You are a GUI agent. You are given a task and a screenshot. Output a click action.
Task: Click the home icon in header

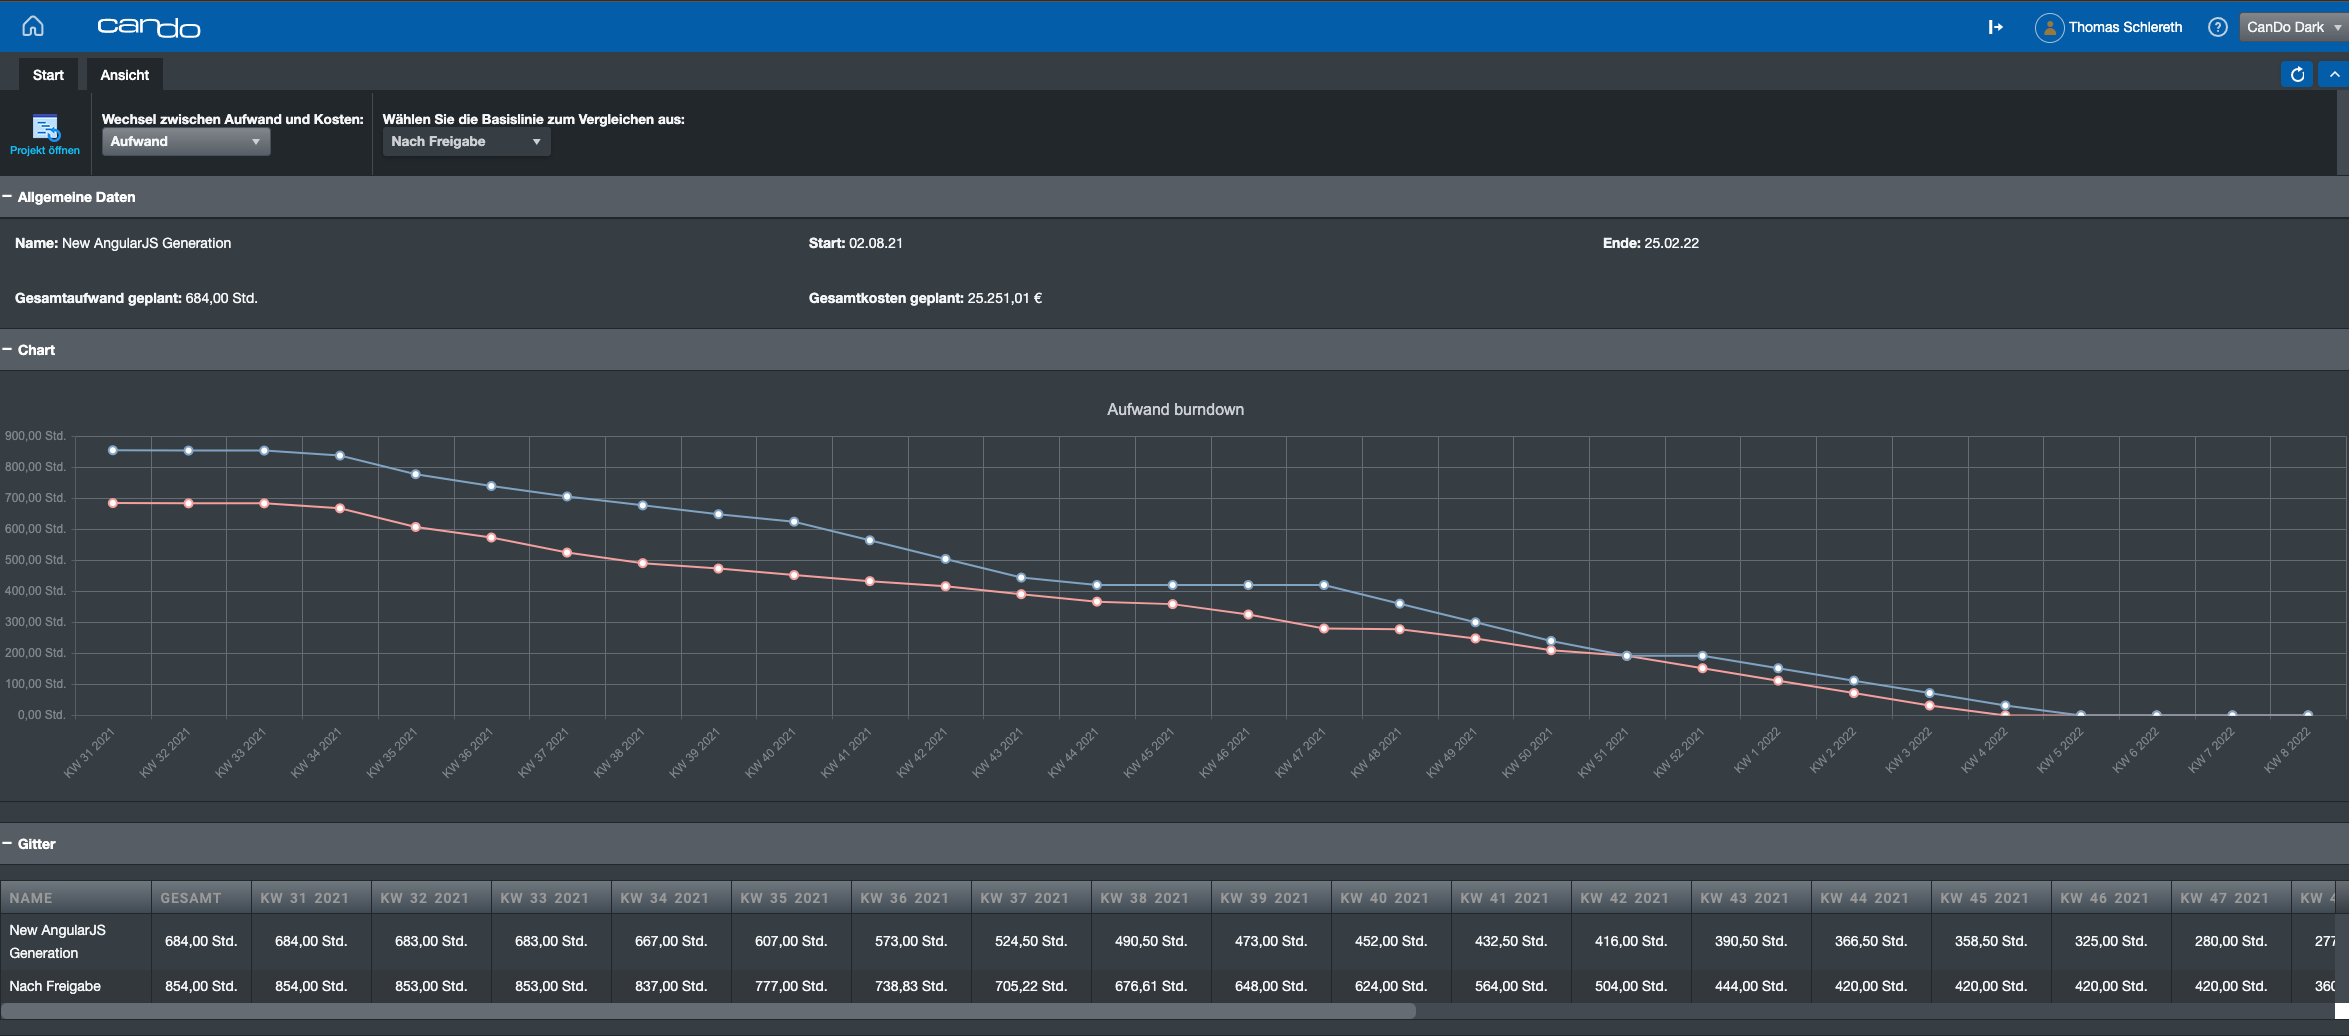click(x=33, y=26)
